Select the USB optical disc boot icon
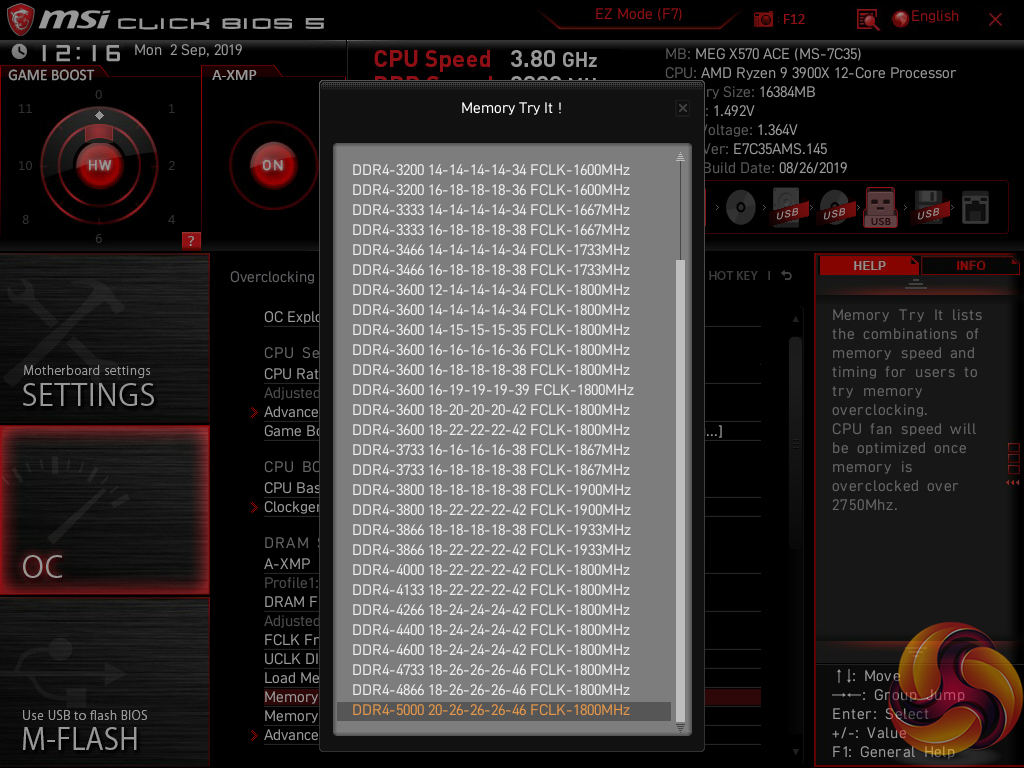This screenshot has width=1024, height=768. point(834,208)
